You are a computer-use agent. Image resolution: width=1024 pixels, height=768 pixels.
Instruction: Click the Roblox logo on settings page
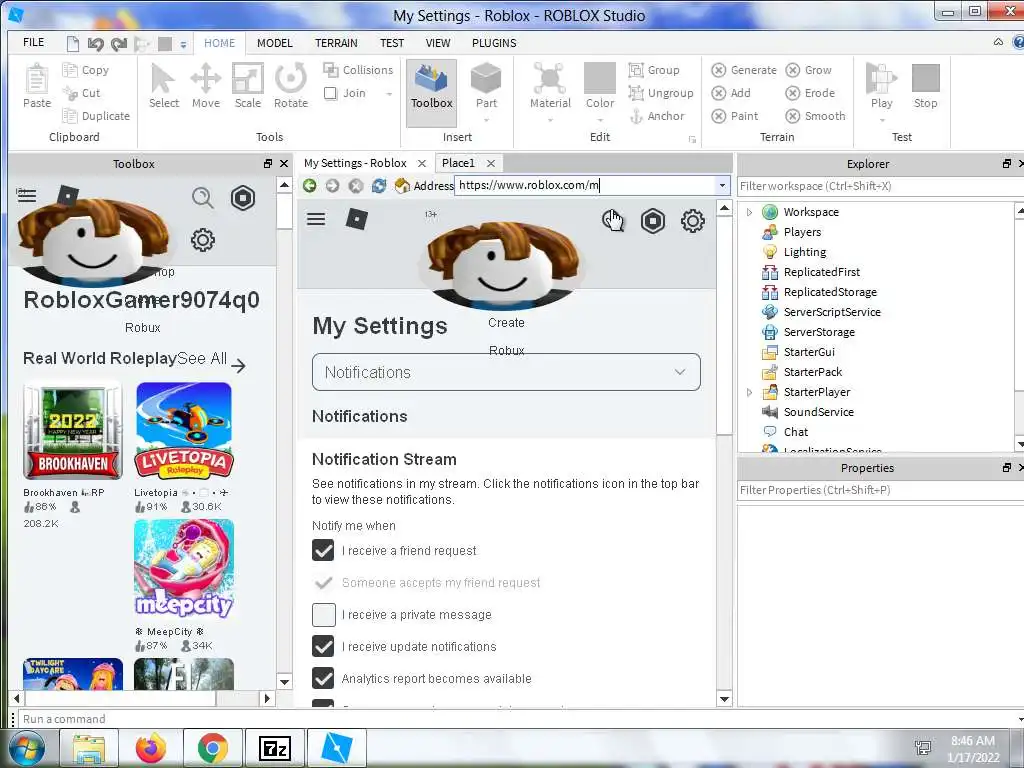[x=357, y=219]
